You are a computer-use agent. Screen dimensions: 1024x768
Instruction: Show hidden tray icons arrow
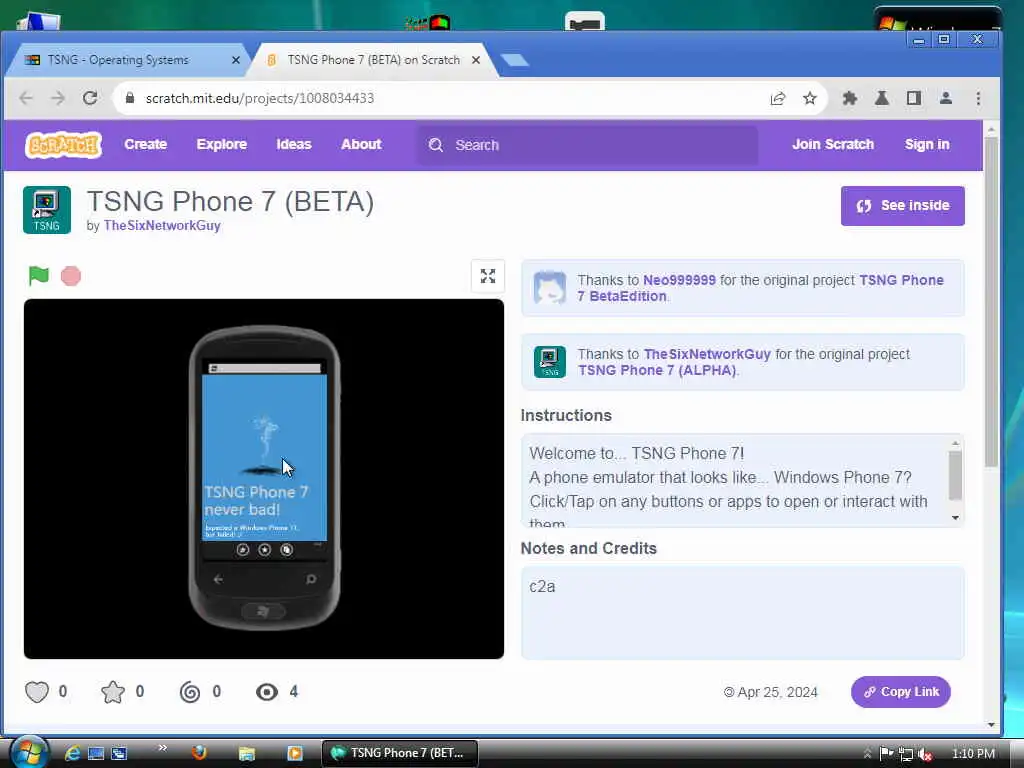click(867, 754)
